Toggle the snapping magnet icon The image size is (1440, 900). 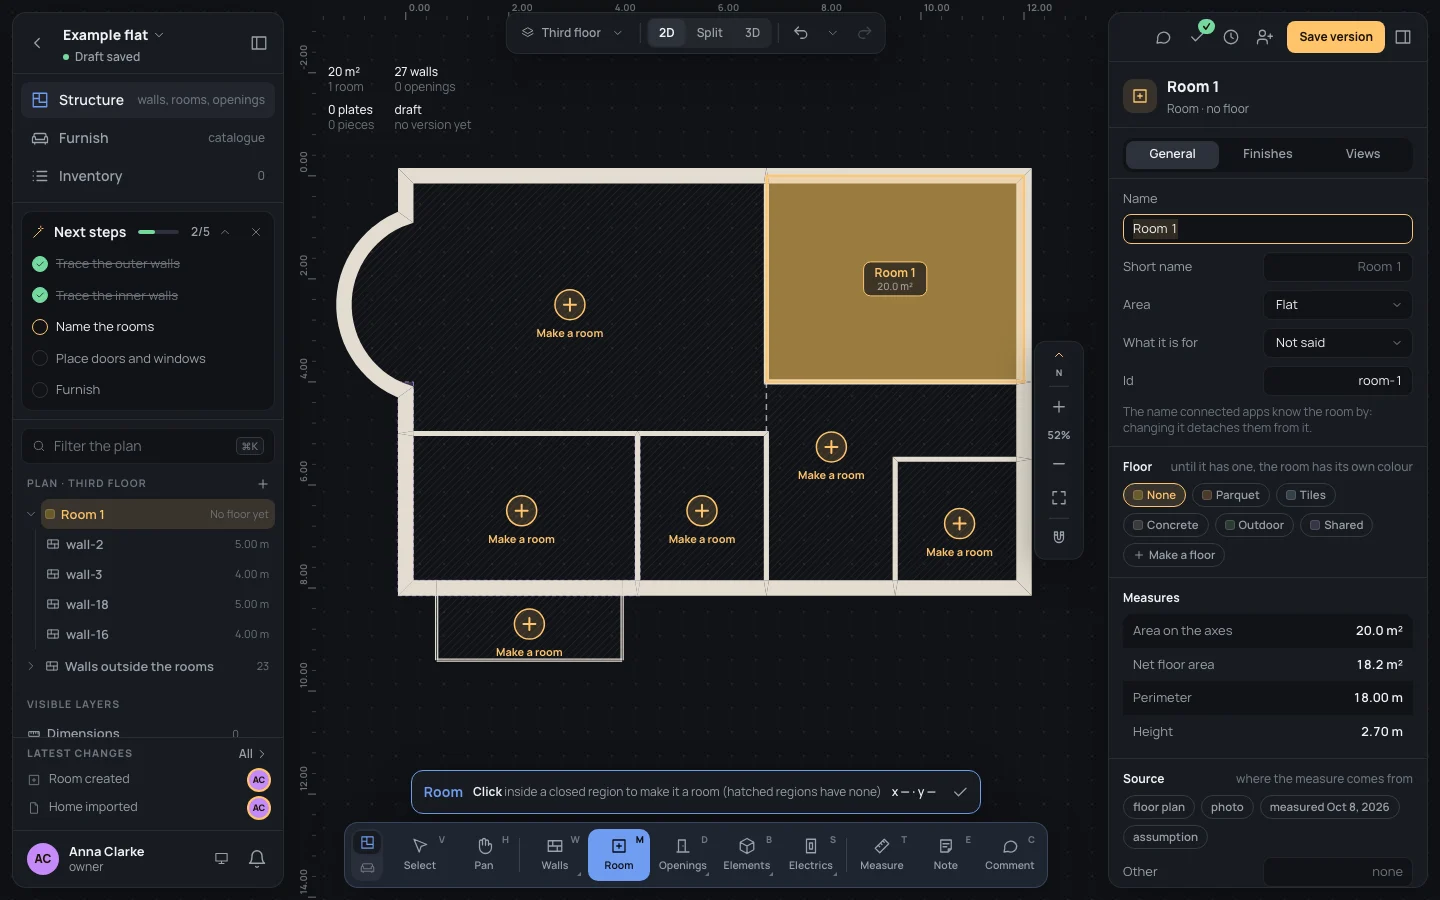point(1059,537)
